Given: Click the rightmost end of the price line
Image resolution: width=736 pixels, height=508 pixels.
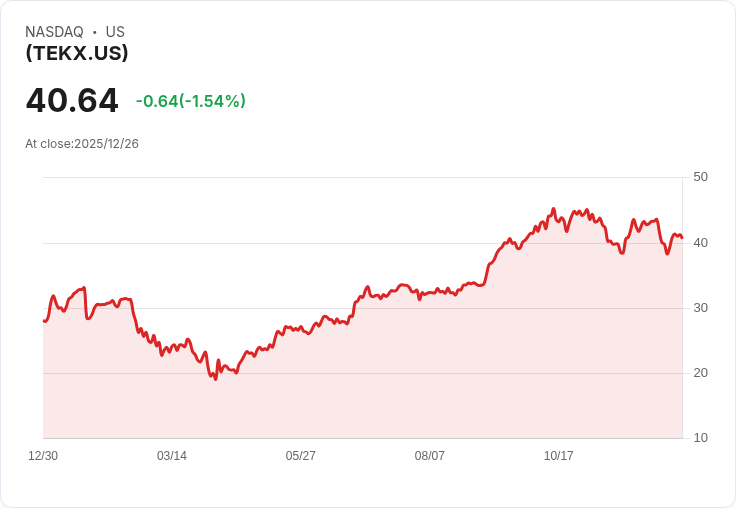Looking at the screenshot, I should coord(682,238).
